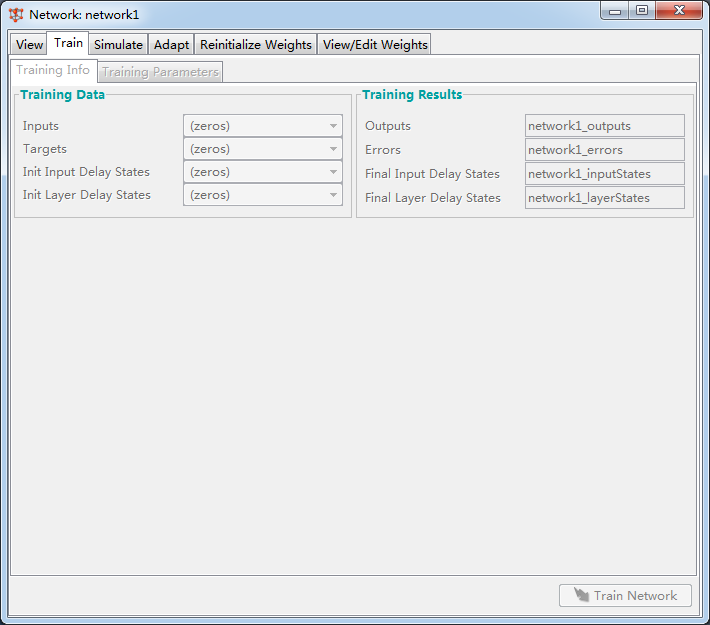Image resolution: width=710 pixels, height=625 pixels.
Task: Click the Outputs field network1_outputs
Action: coord(604,125)
